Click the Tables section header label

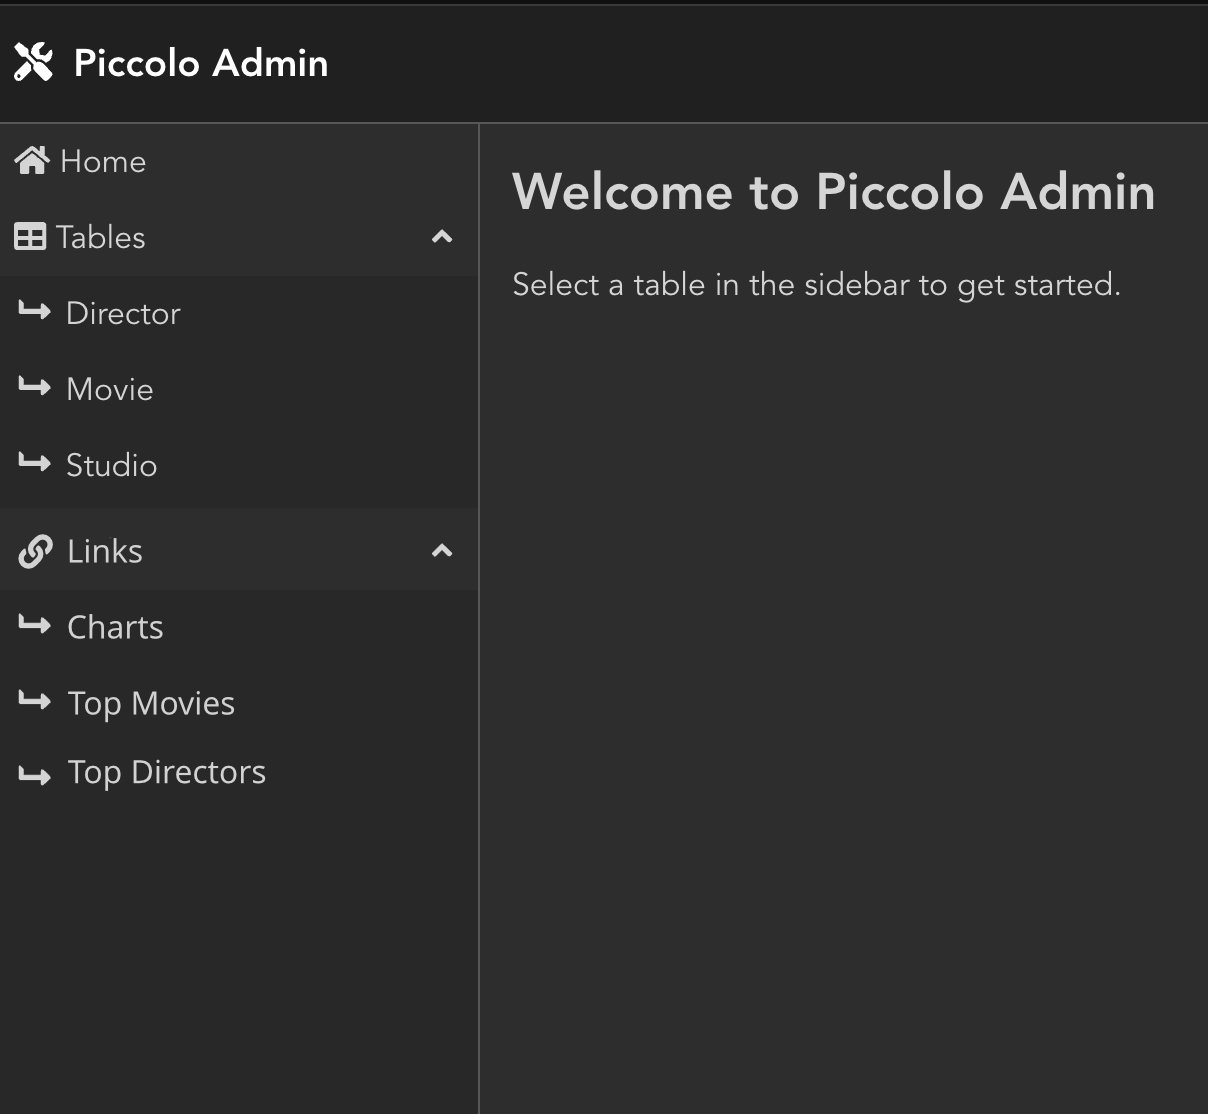tap(101, 237)
